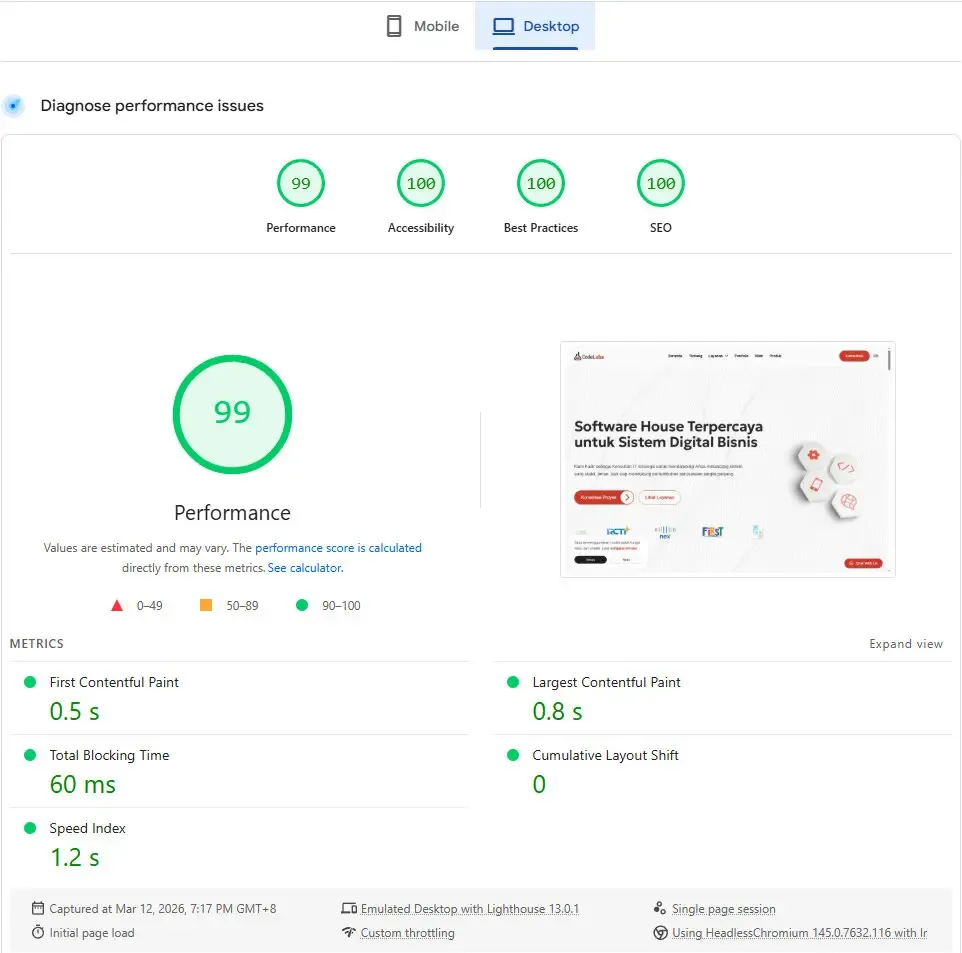Select the Mobile tab
962x953 pixels.
[422, 26]
